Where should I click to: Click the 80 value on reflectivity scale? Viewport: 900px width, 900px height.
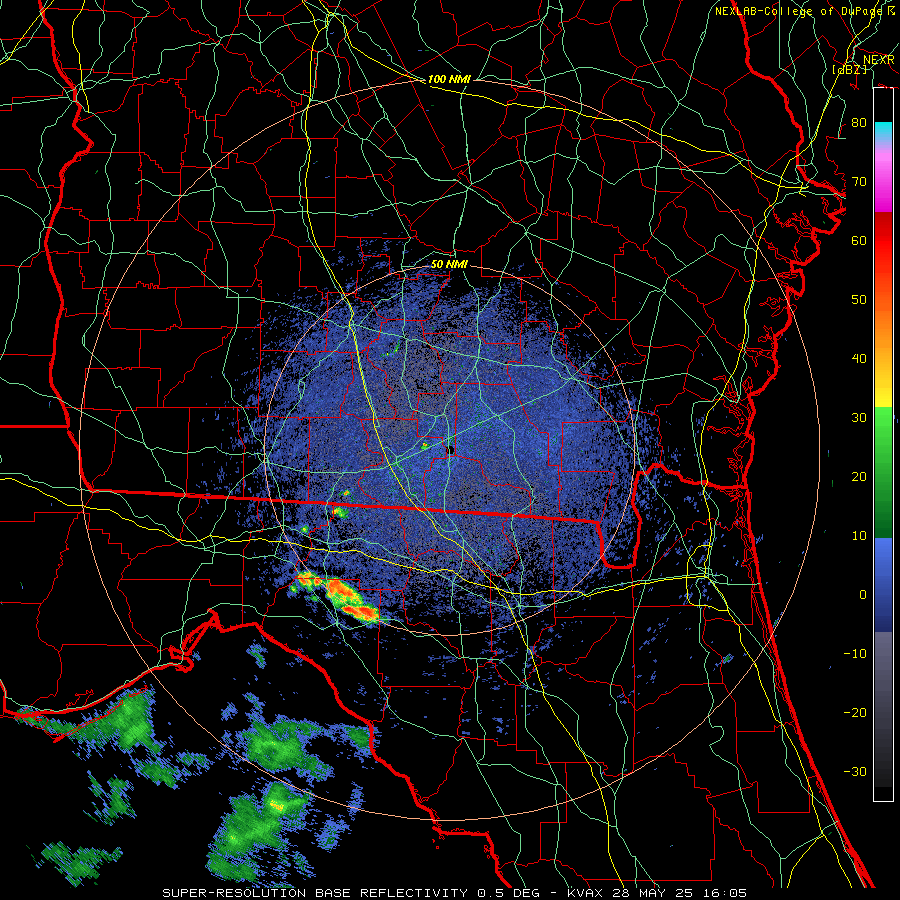coord(859,123)
